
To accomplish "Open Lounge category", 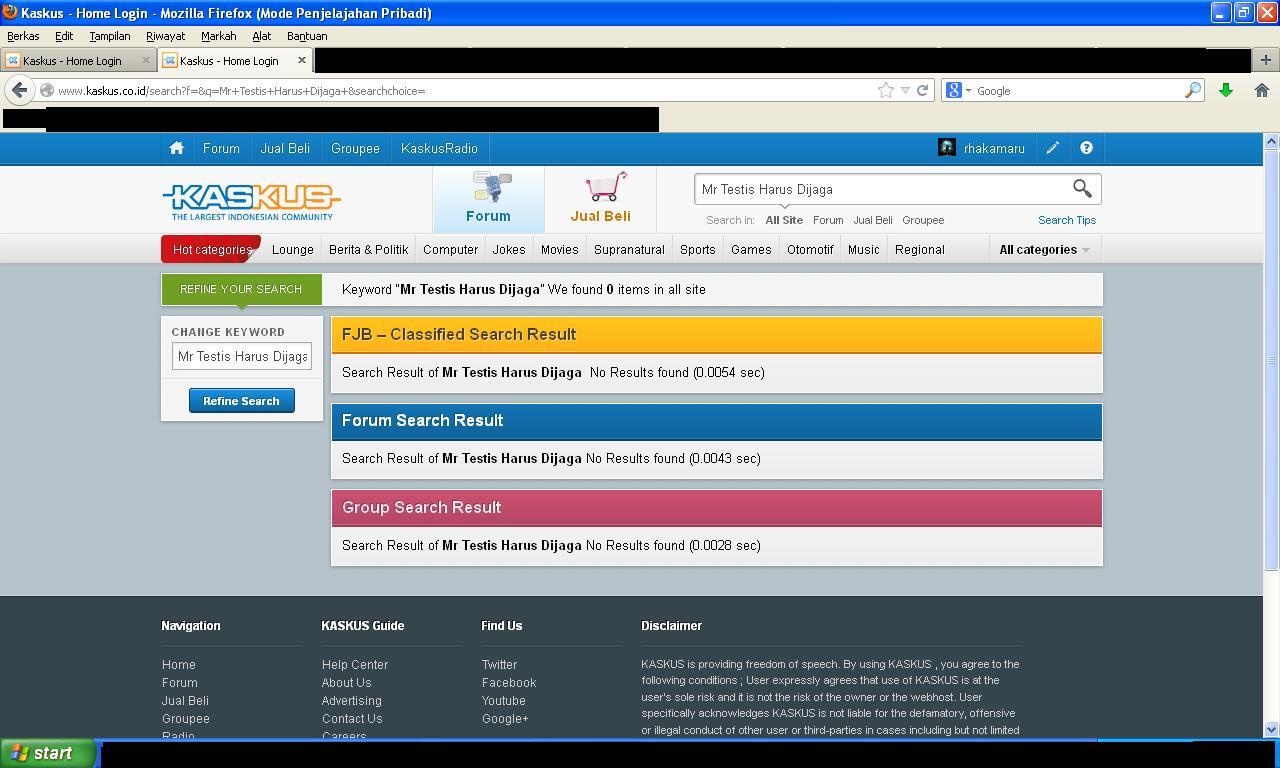I will pyautogui.click(x=293, y=249).
